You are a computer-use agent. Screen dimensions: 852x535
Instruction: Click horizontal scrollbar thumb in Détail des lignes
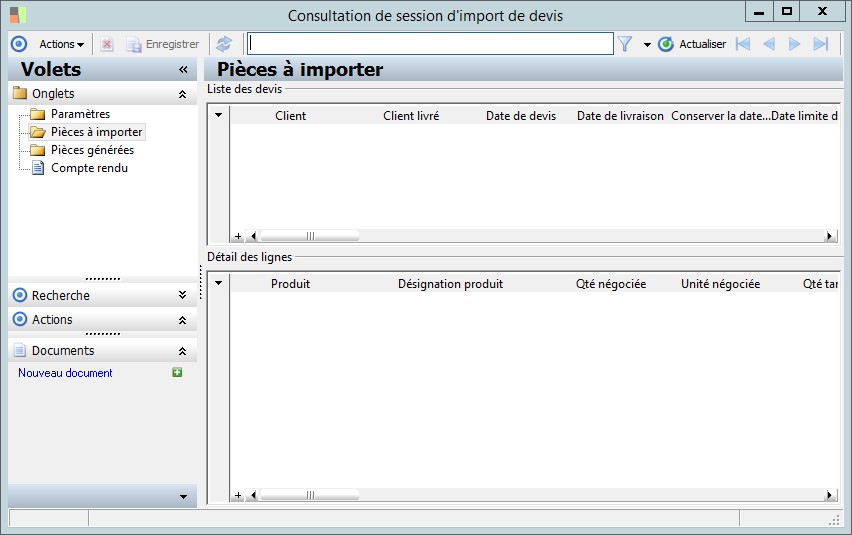coord(310,495)
